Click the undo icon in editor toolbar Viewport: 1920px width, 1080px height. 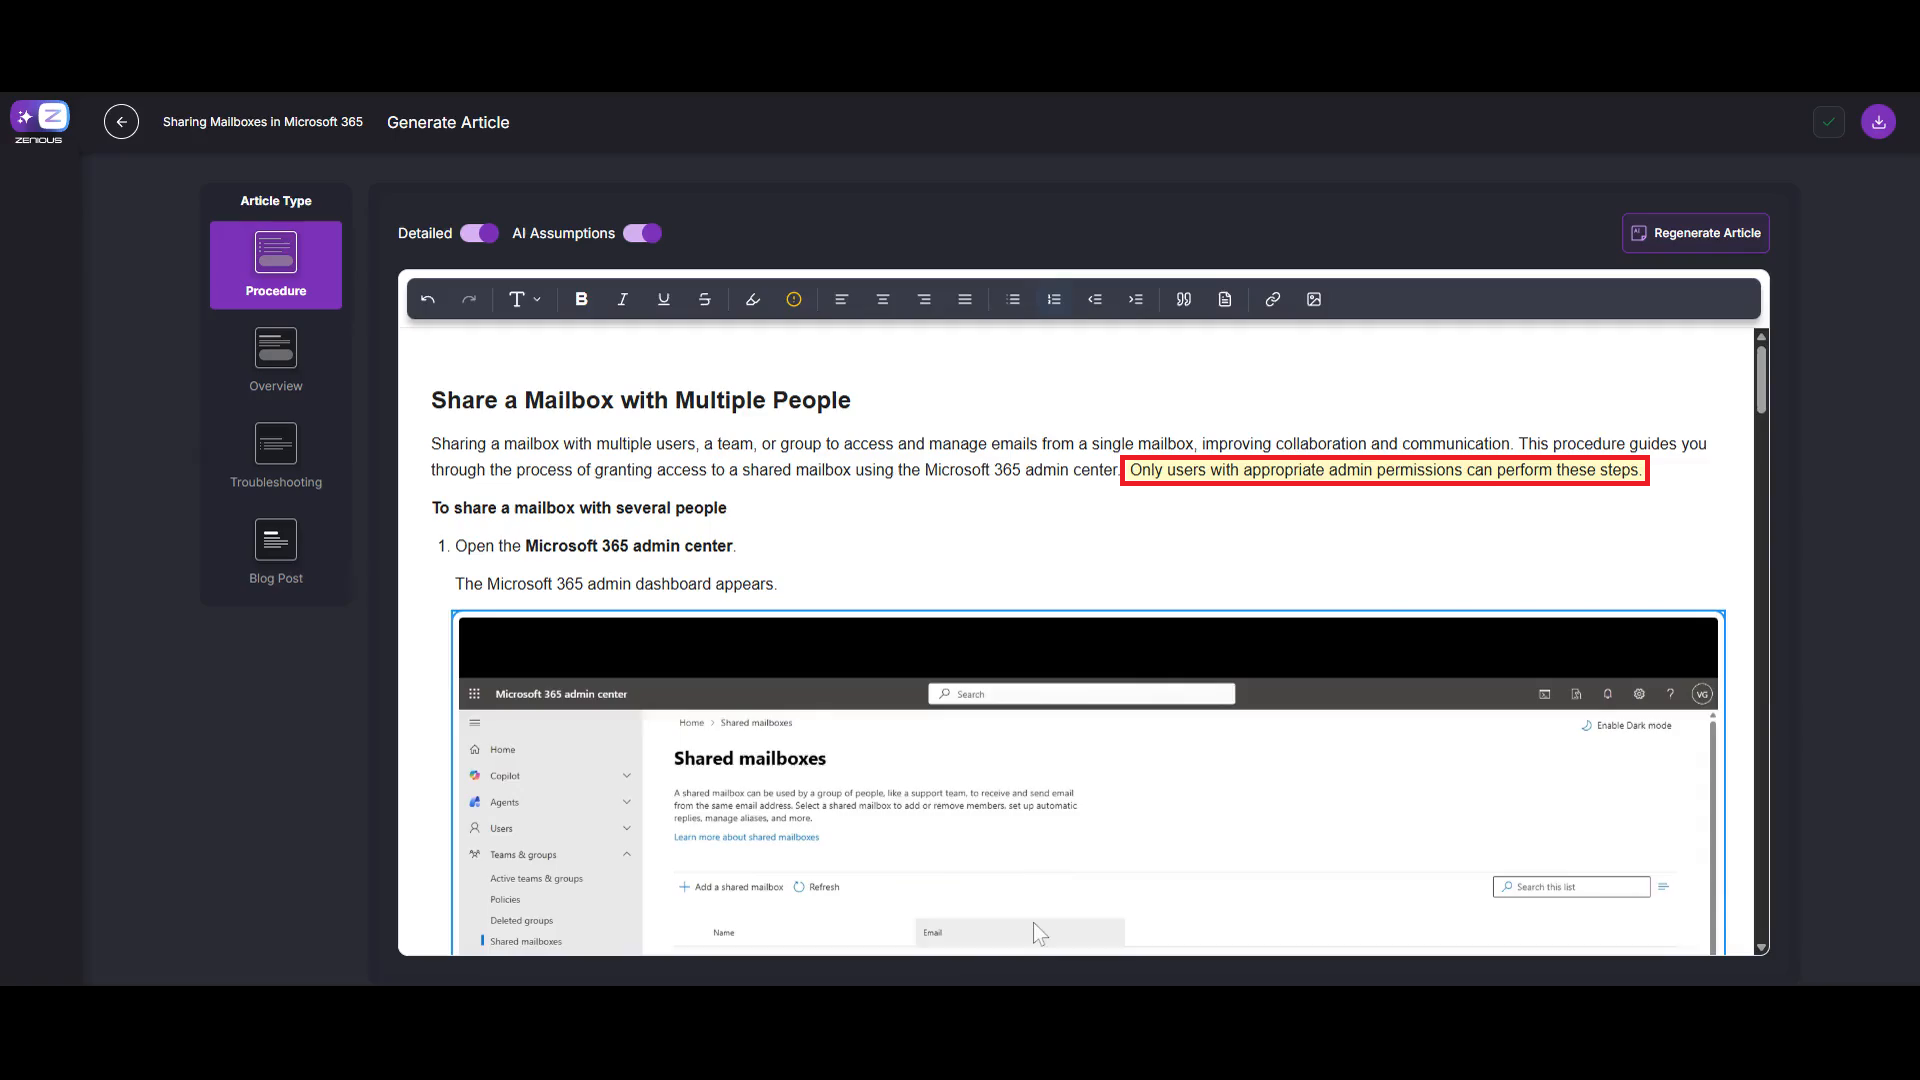(428, 299)
